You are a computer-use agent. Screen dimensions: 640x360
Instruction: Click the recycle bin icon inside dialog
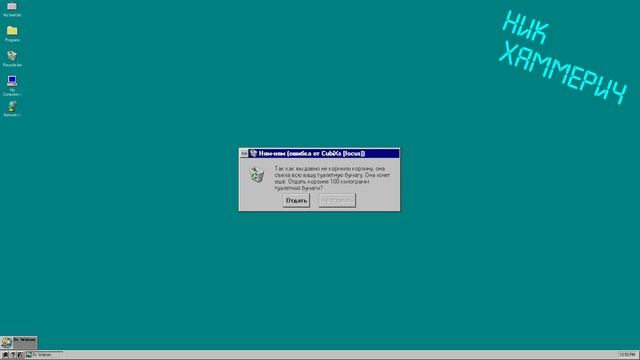(257, 175)
